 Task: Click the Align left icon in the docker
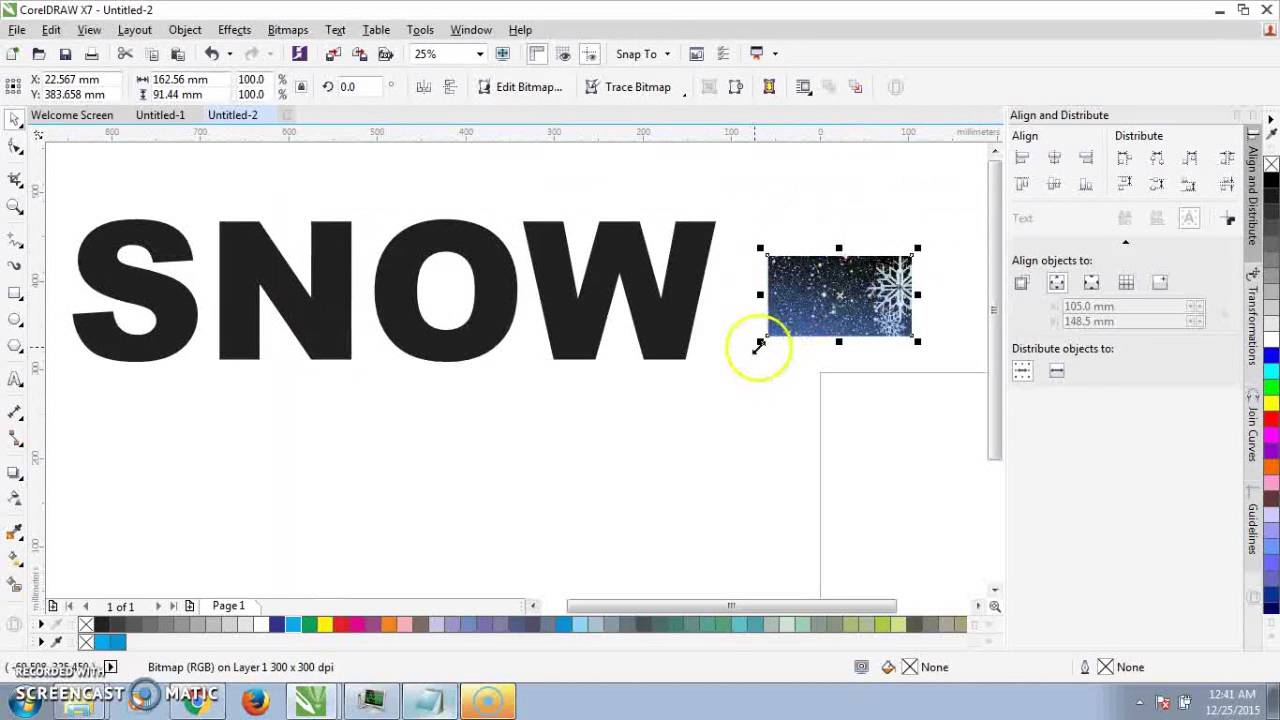click(x=1022, y=158)
